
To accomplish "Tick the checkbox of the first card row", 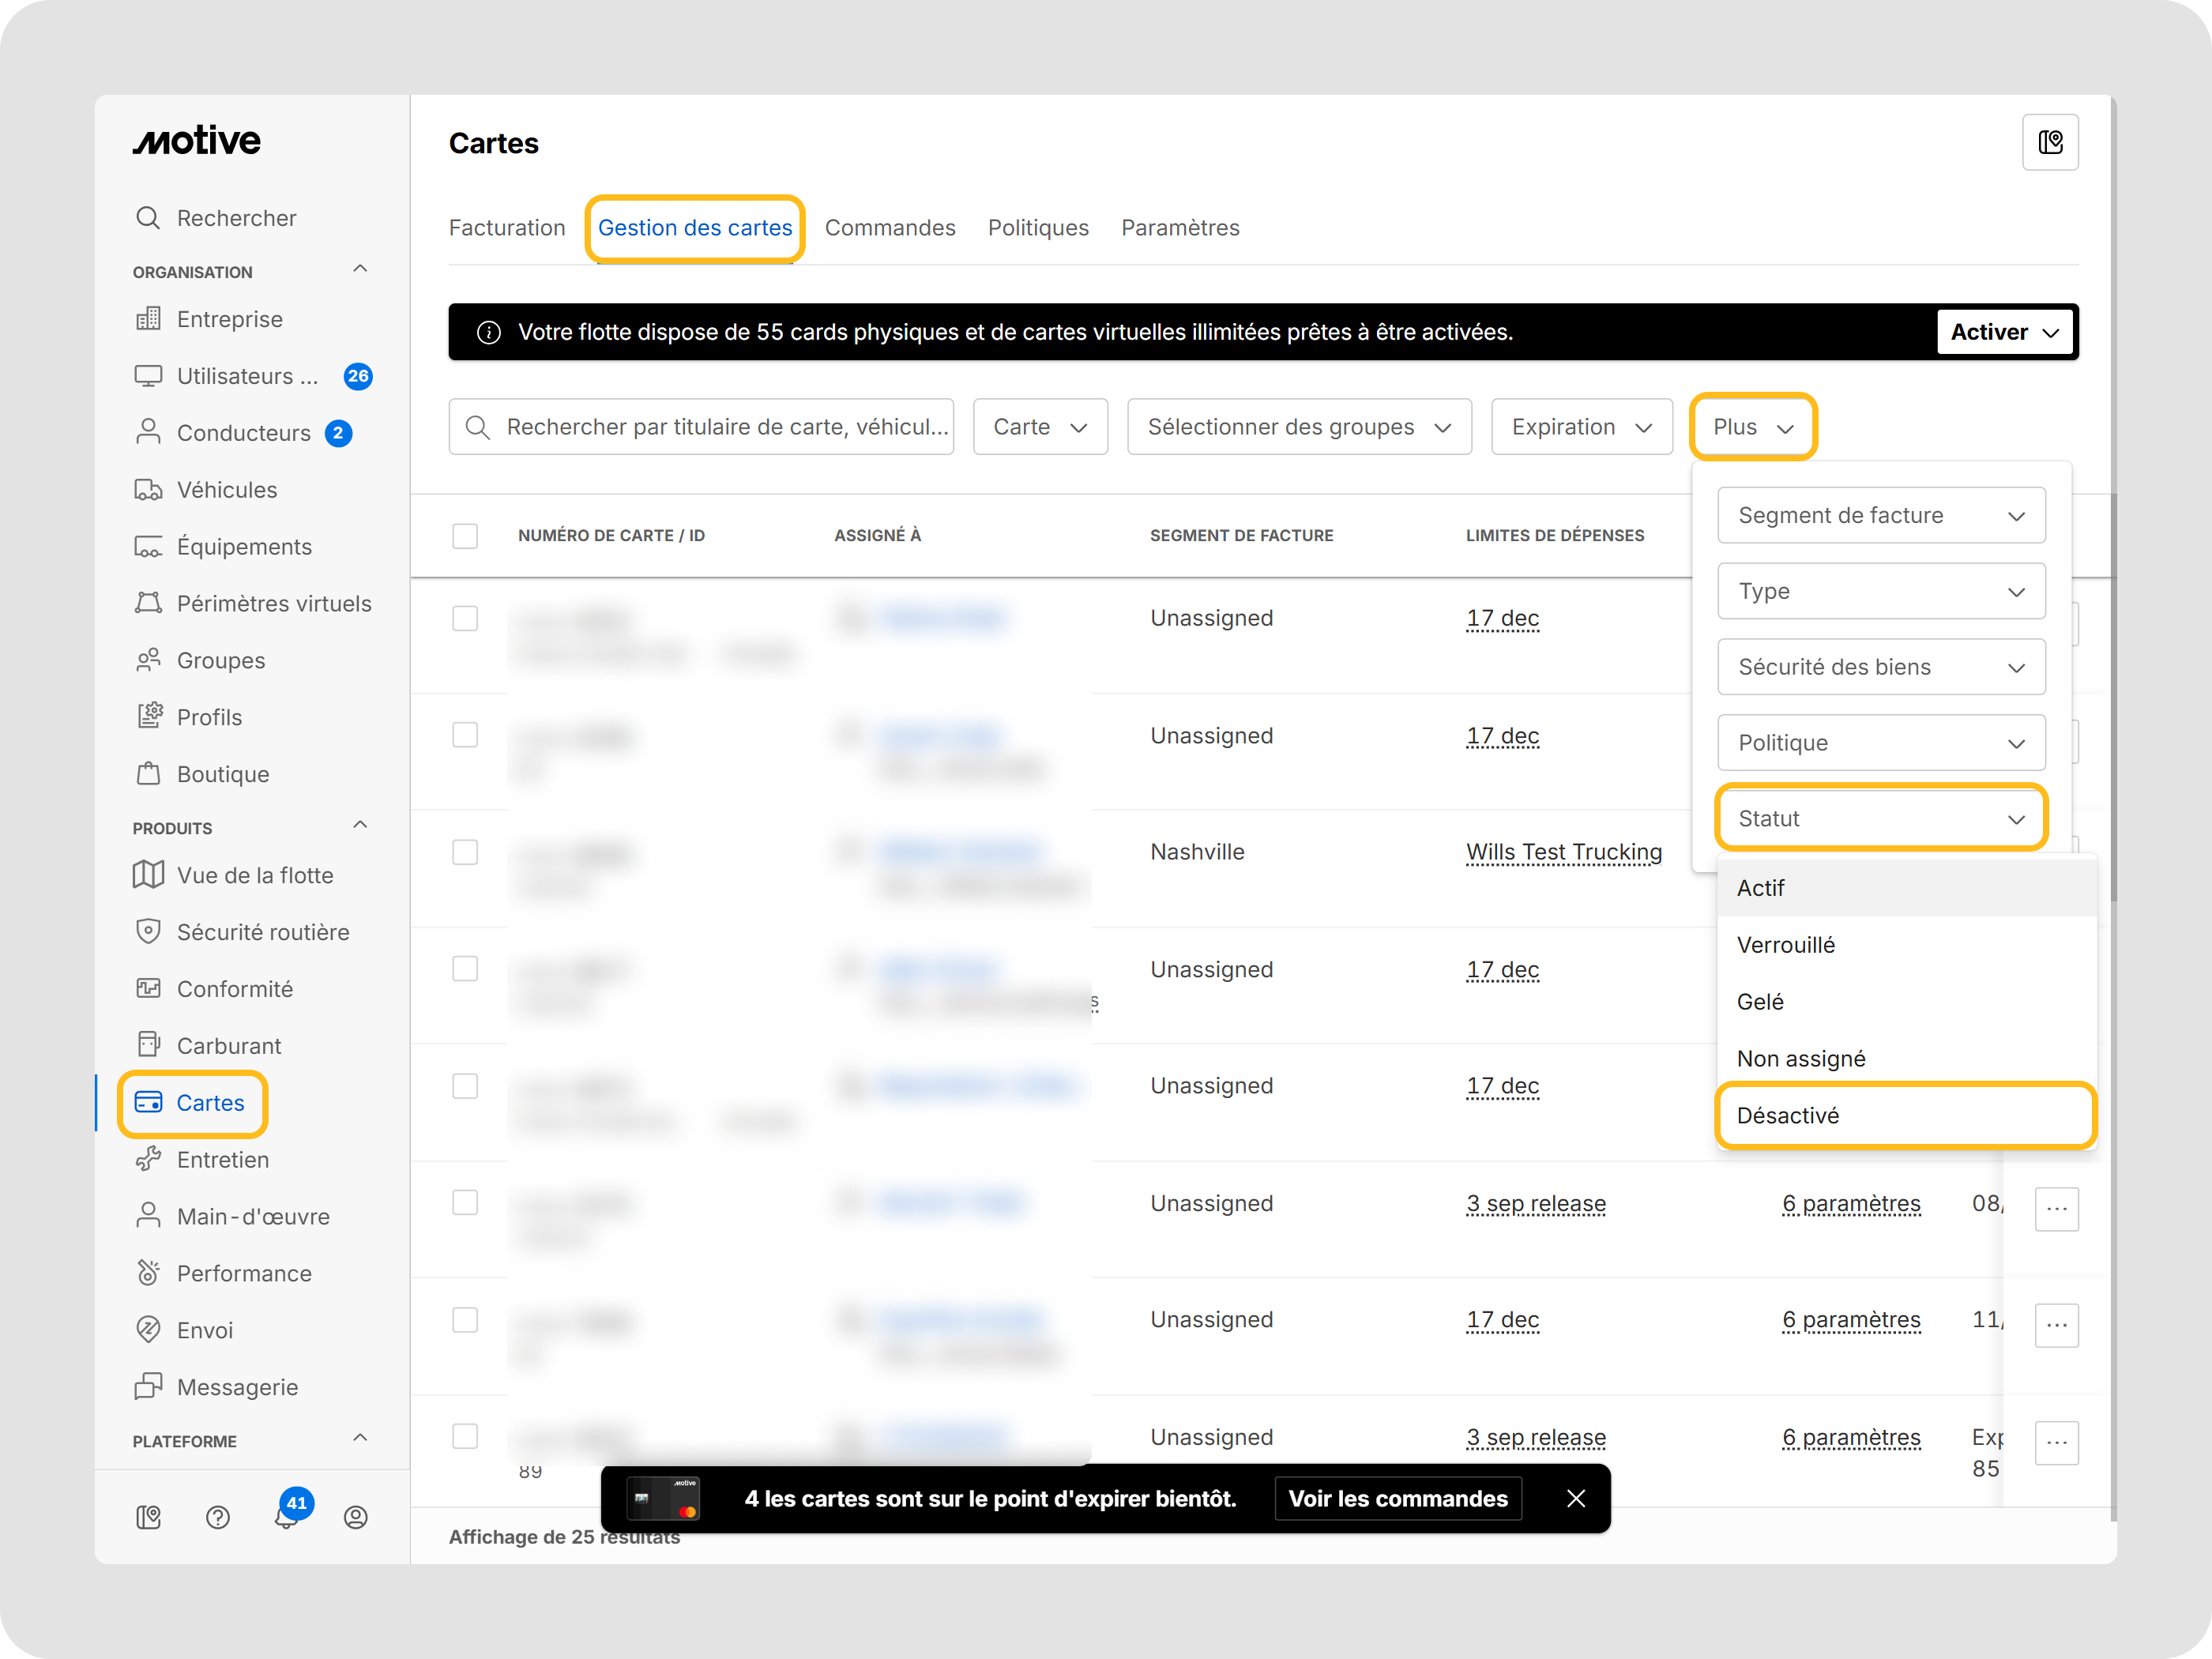I will tap(465, 618).
